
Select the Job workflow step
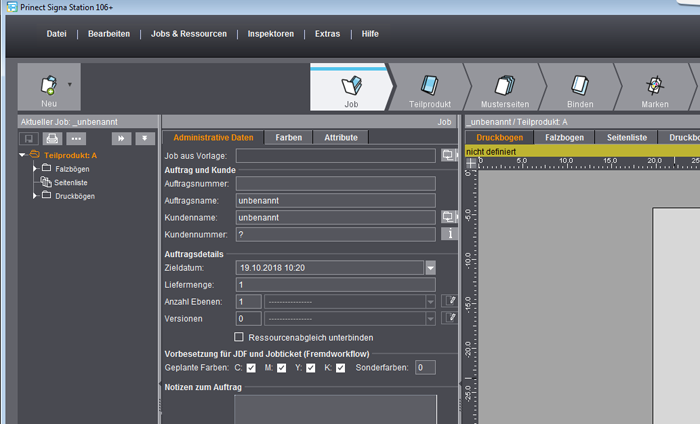(x=351, y=88)
